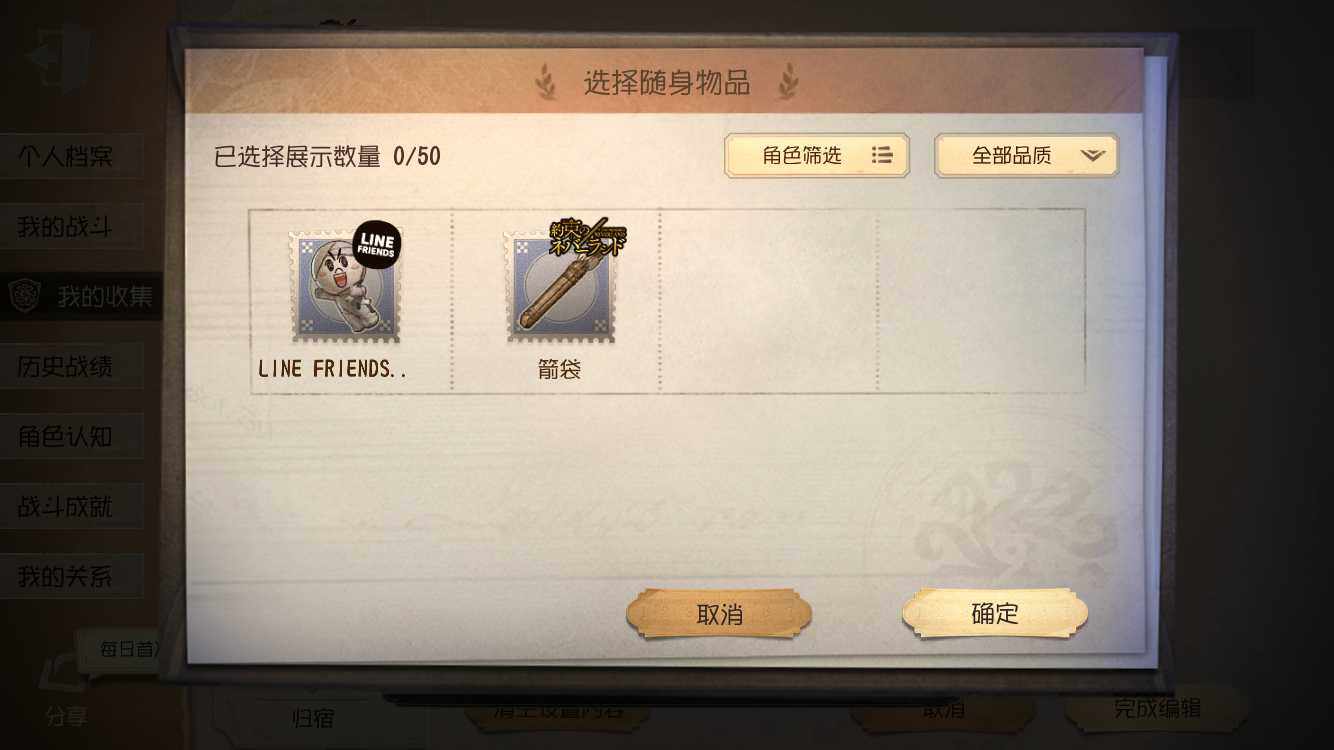
Task: Click the Promised Neverland logo badge
Action: pos(588,239)
